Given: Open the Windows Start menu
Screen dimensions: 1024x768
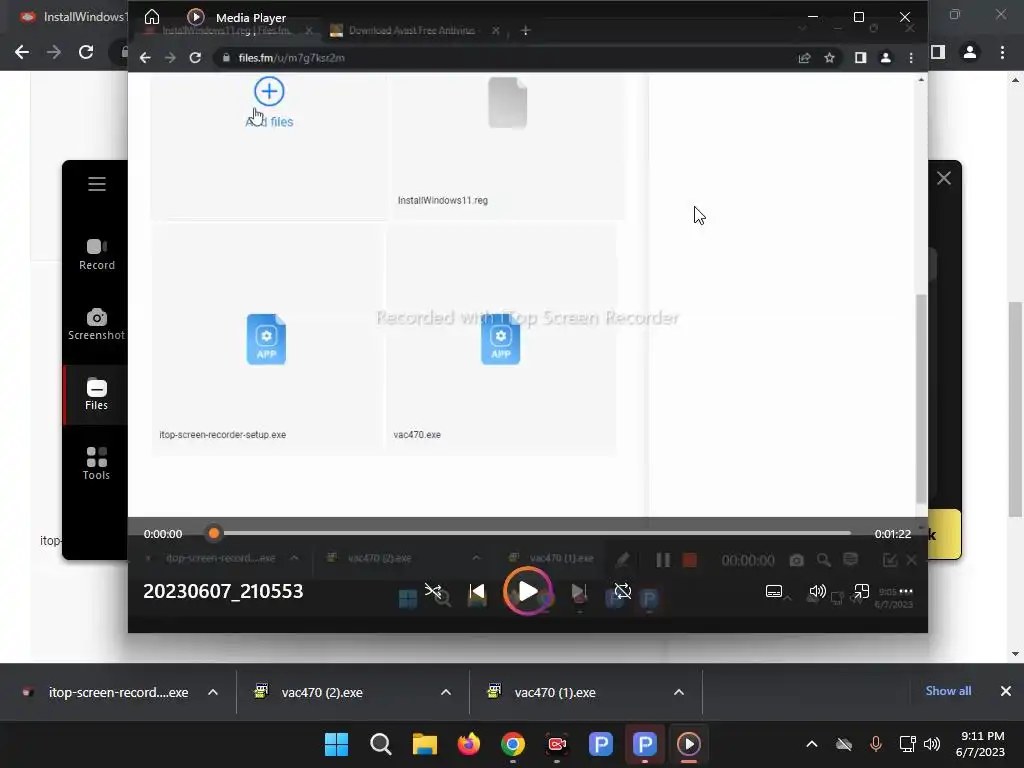Looking at the screenshot, I should tap(337, 744).
